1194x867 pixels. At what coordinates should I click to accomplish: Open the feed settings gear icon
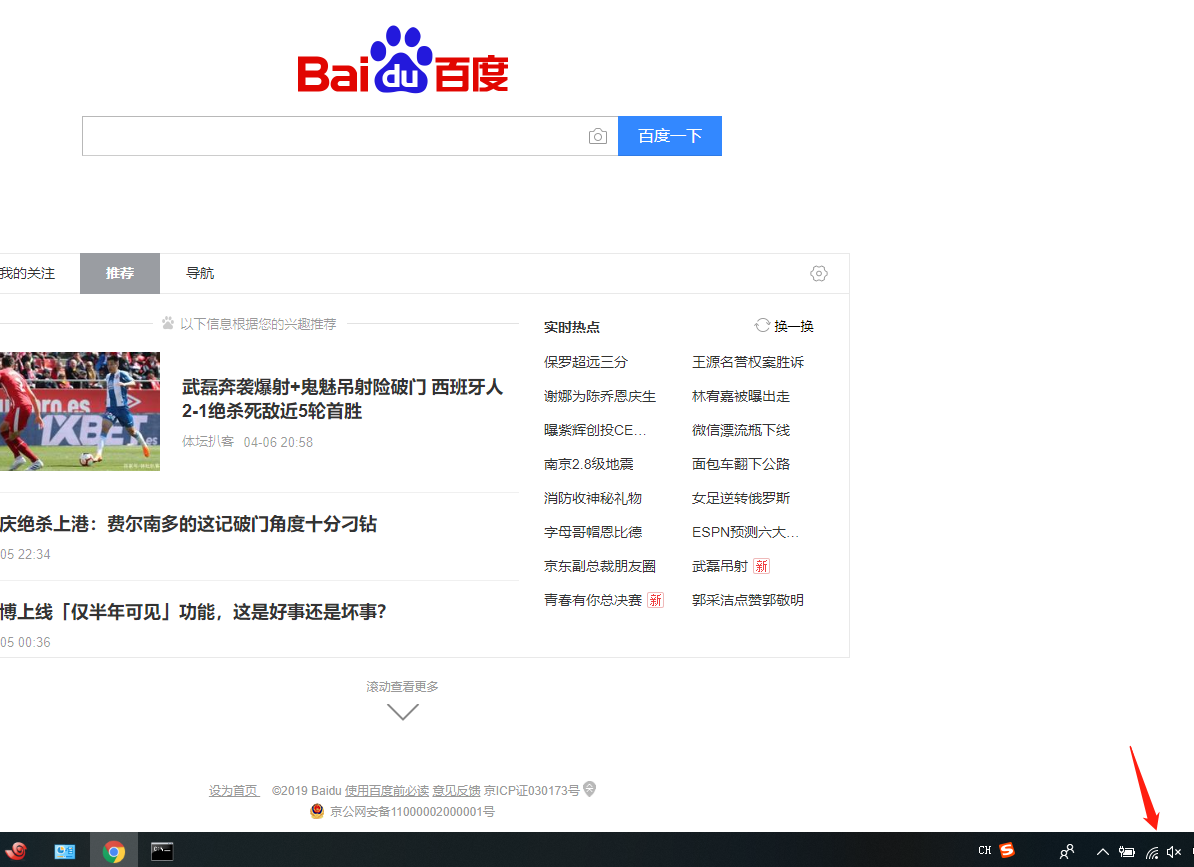pyautogui.click(x=819, y=273)
